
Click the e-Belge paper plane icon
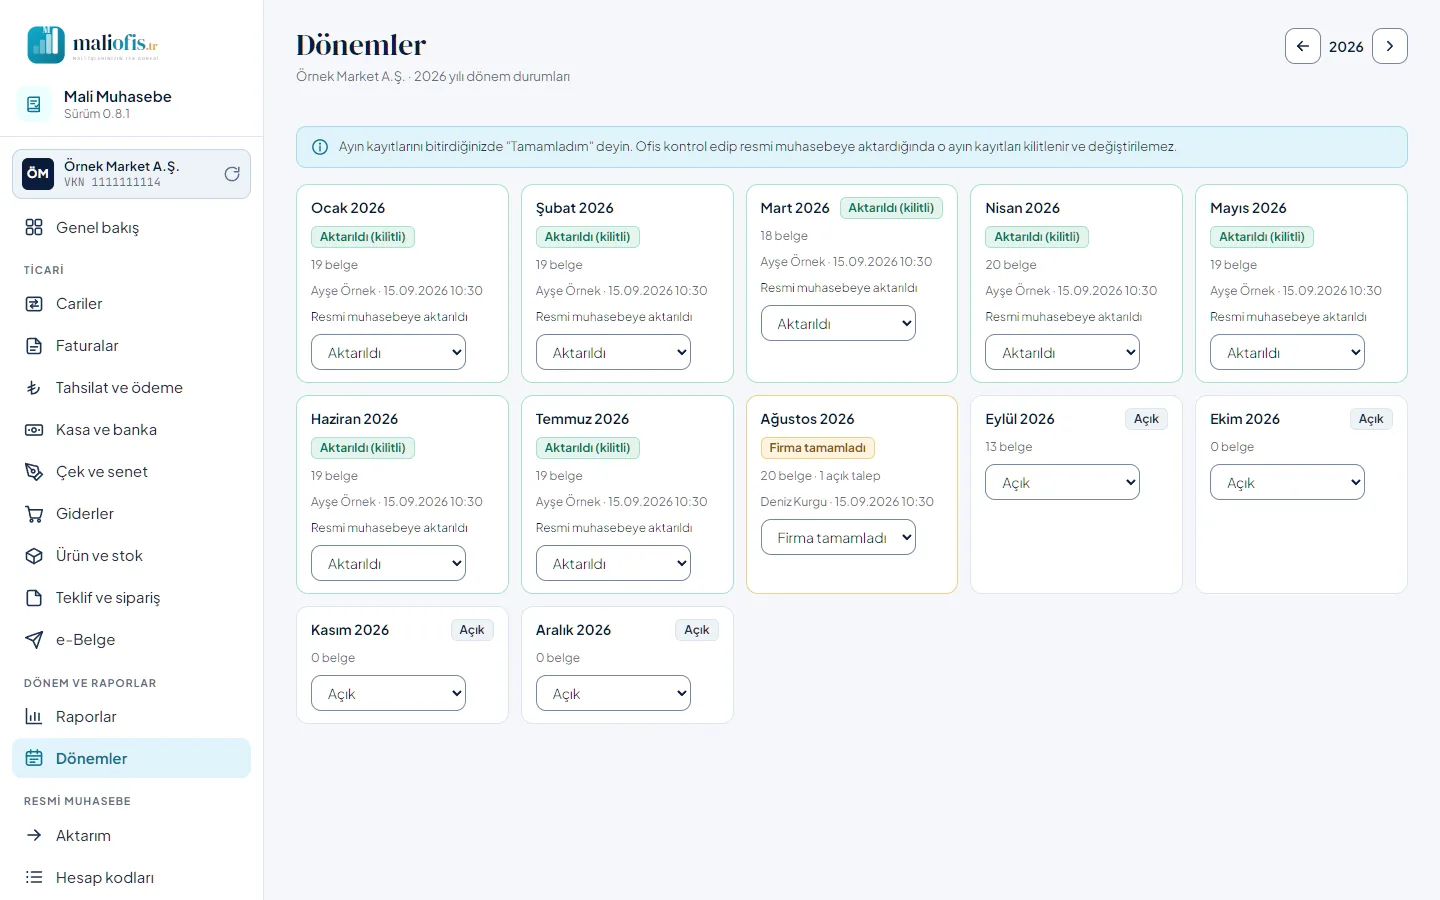click(34, 640)
